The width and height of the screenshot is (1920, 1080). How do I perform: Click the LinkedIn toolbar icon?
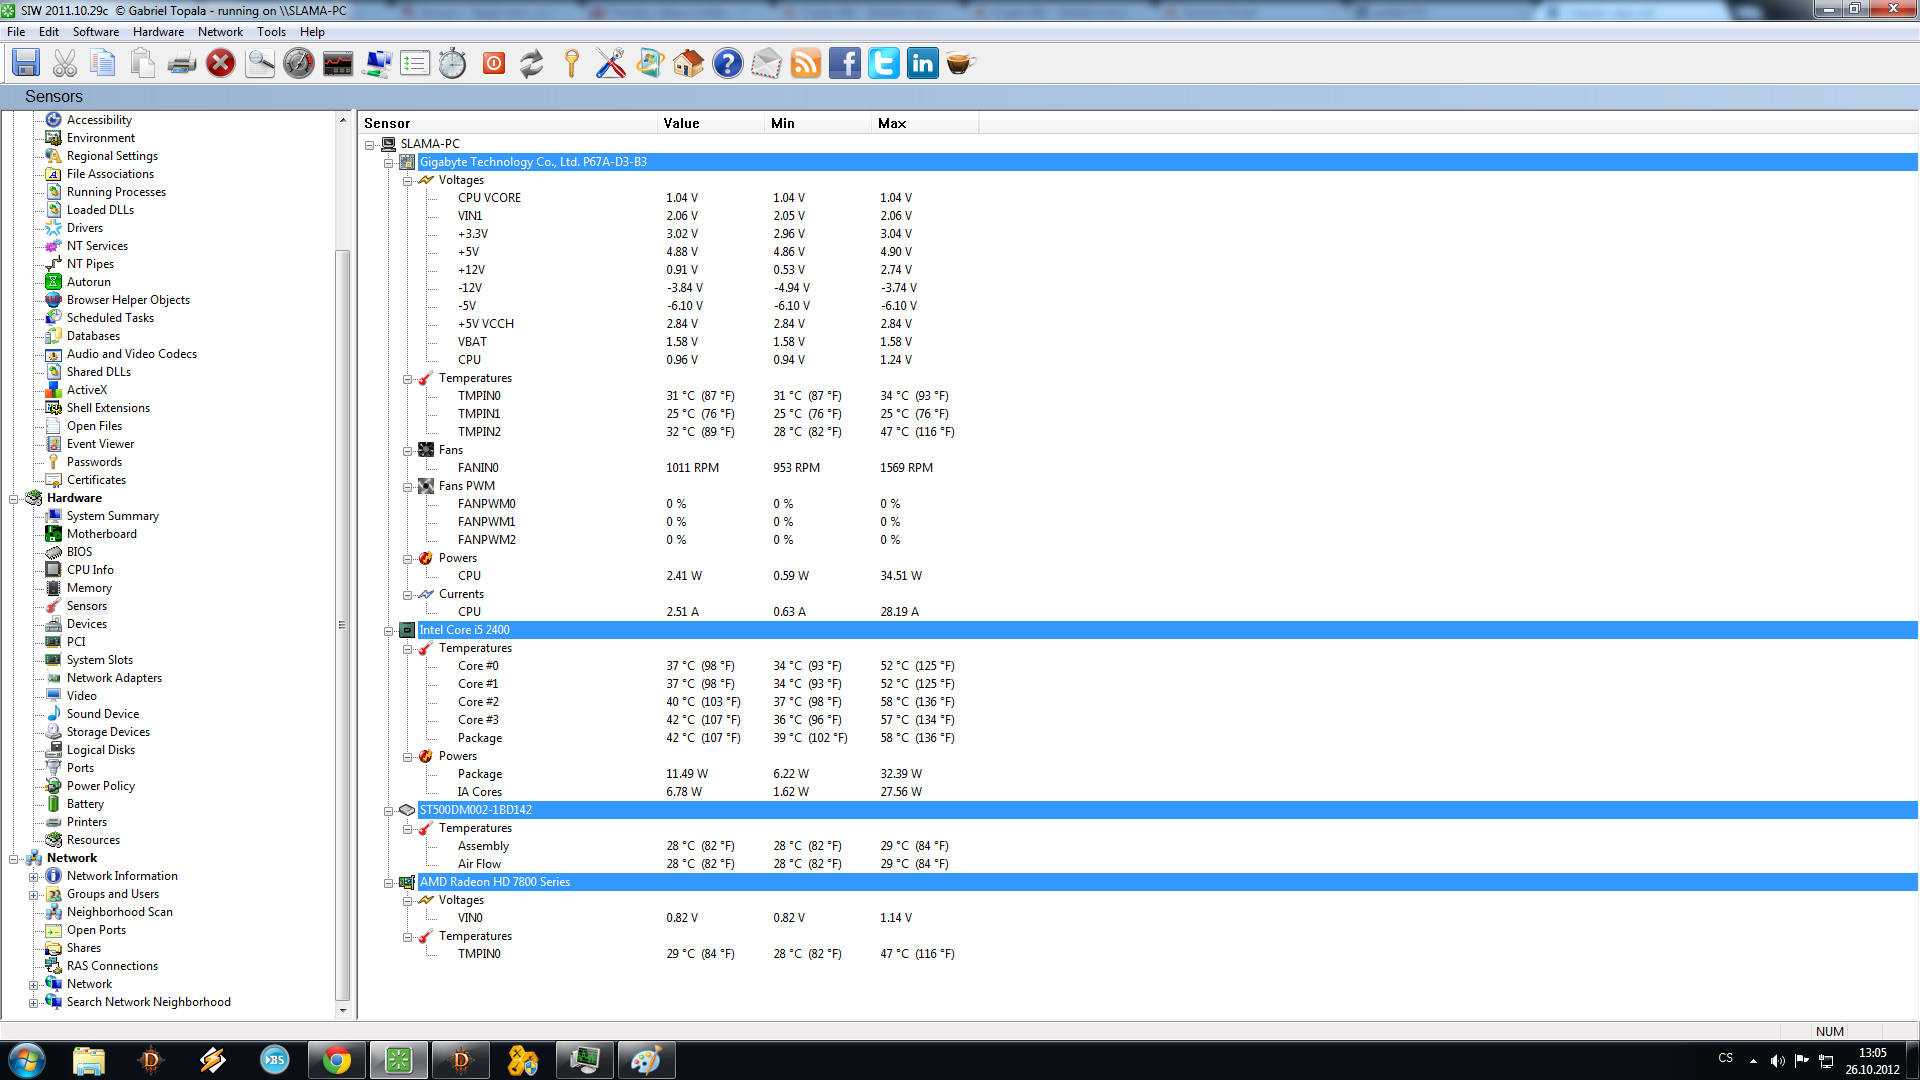(x=923, y=63)
